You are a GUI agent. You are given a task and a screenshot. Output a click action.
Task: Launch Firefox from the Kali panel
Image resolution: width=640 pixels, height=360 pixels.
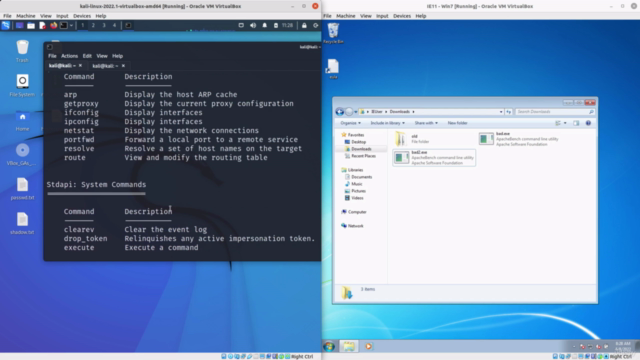[x=53, y=25]
